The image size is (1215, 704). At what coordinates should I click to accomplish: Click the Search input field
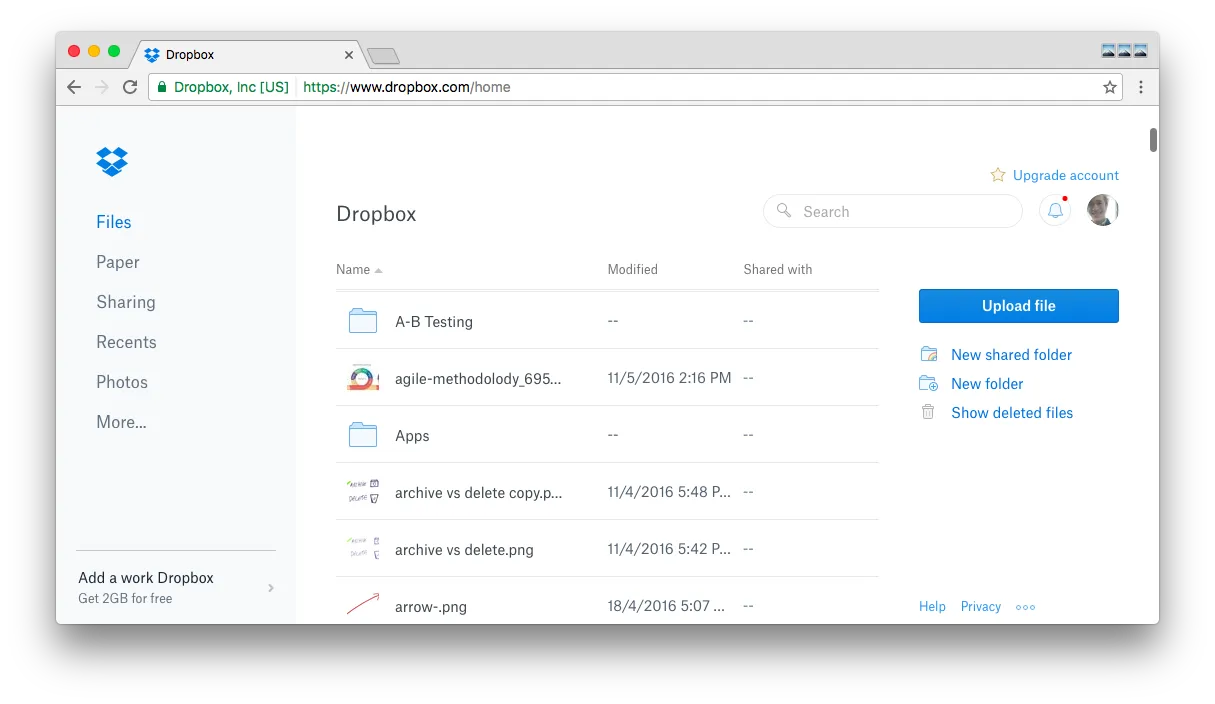click(893, 211)
